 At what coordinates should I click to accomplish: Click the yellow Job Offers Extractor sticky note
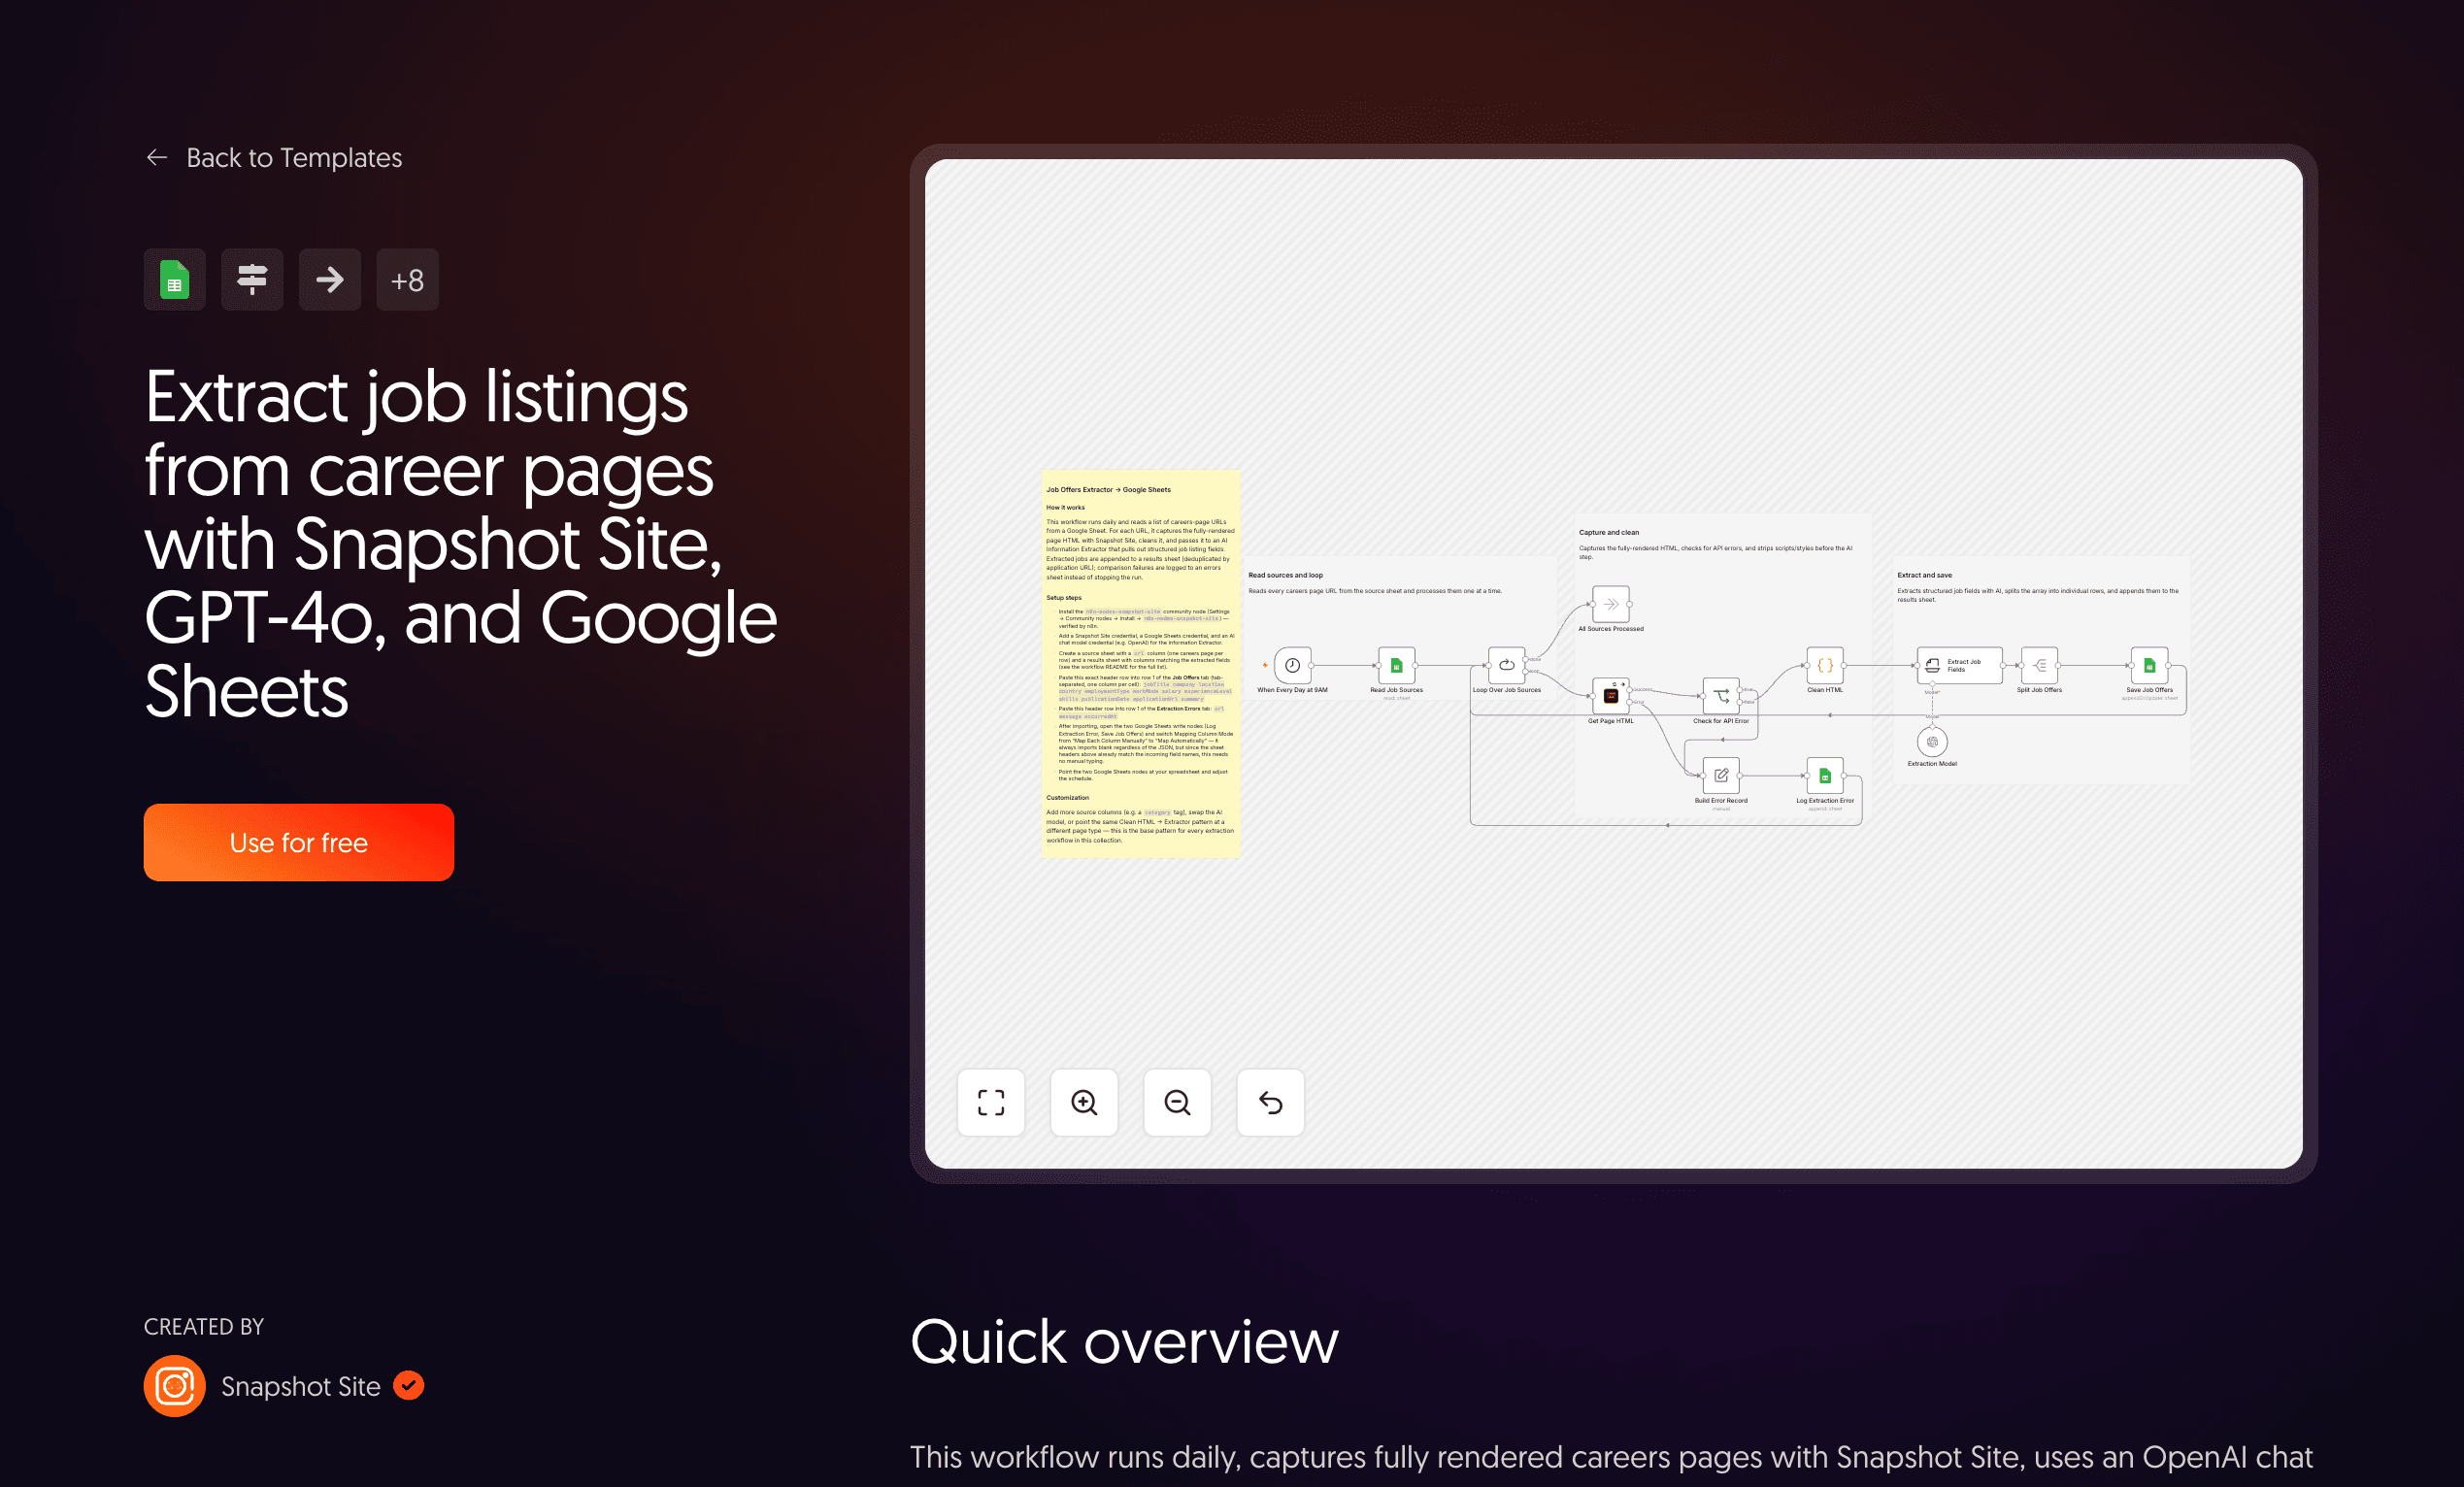[x=1140, y=664]
